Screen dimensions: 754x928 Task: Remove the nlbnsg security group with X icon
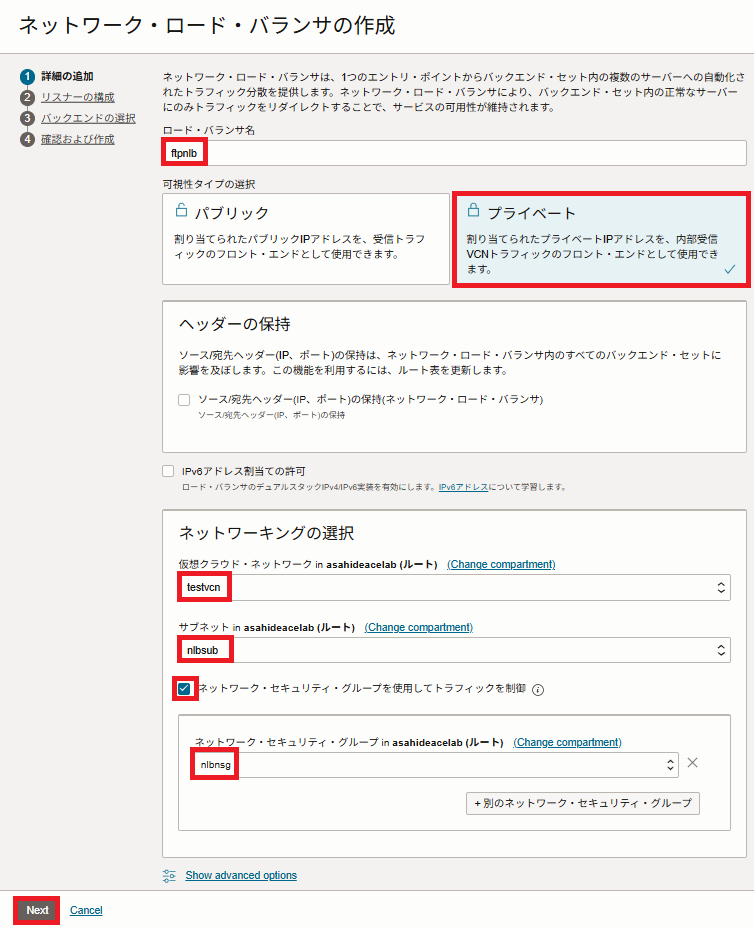[x=692, y=763]
